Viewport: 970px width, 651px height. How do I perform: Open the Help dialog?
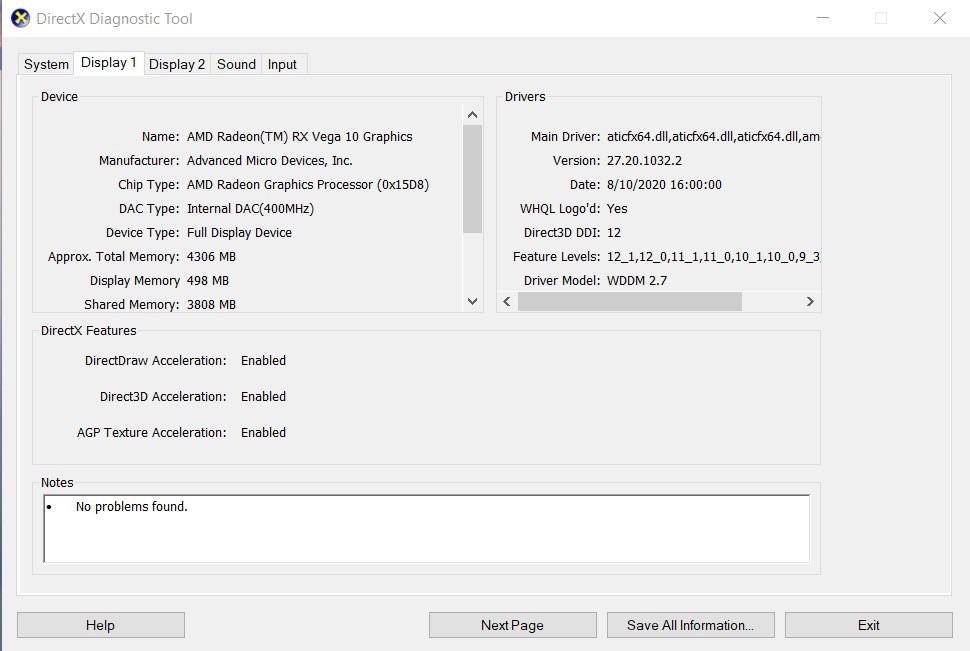point(100,624)
